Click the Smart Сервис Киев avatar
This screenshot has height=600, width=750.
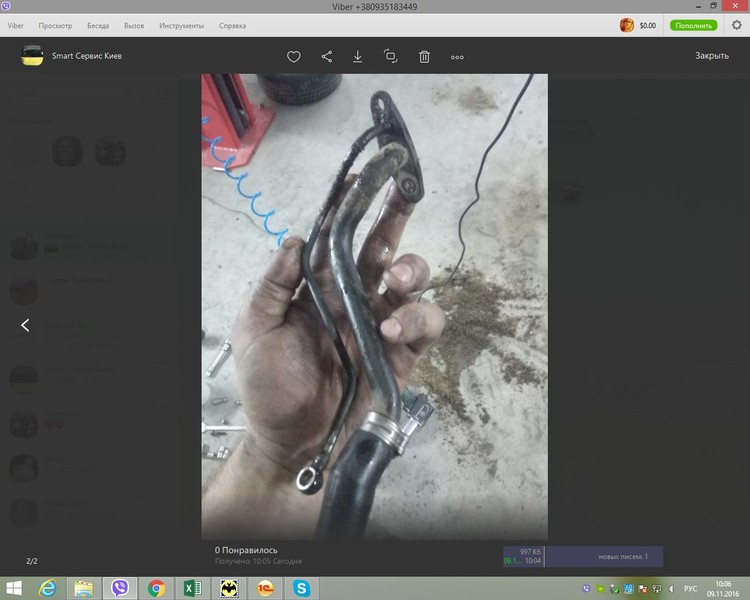[x=33, y=56]
